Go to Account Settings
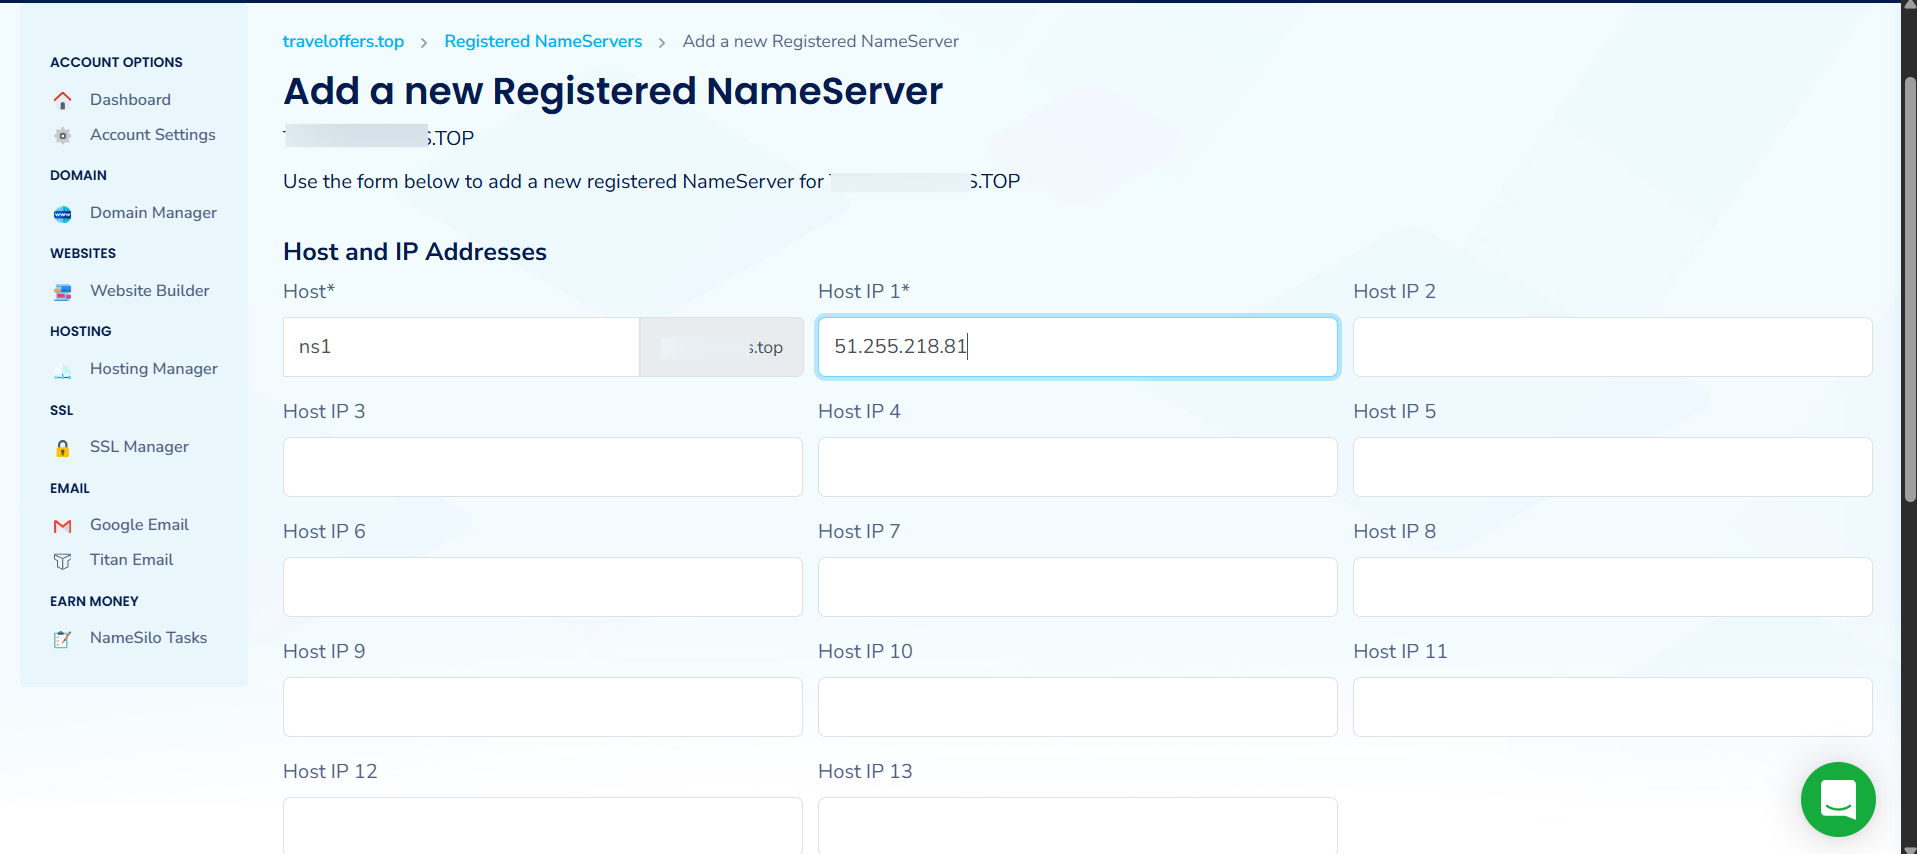Image resolution: width=1917 pixels, height=854 pixels. [x=153, y=135]
